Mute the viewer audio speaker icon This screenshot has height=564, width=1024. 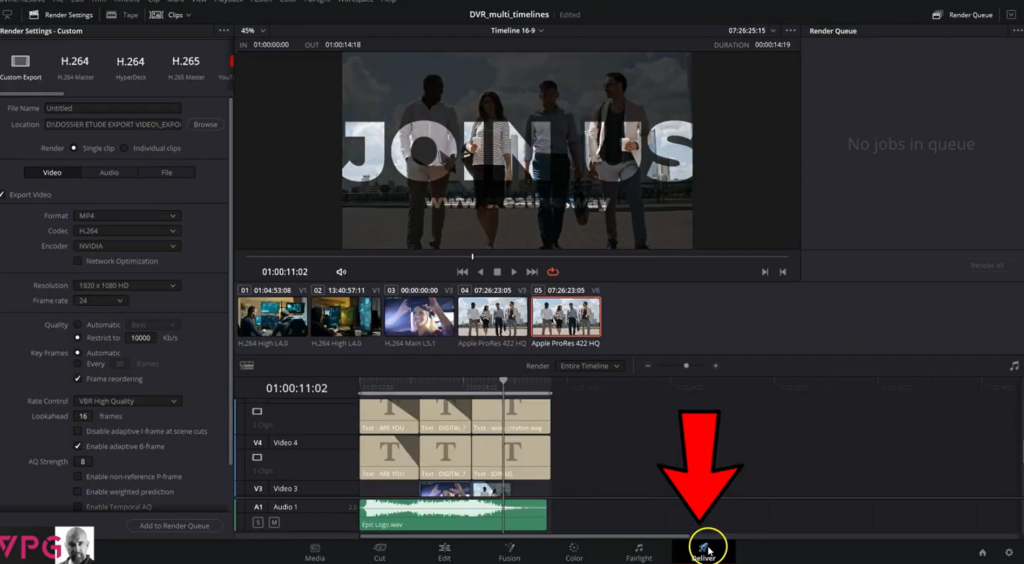pos(341,272)
